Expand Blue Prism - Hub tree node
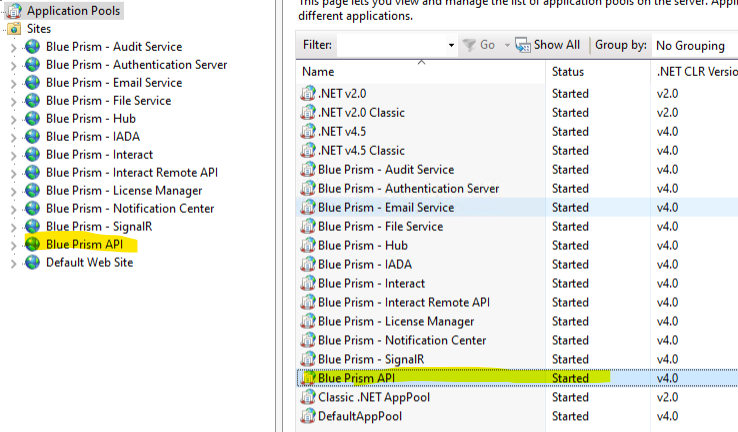738x432 pixels. pyautogui.click(x=14, y=120)
